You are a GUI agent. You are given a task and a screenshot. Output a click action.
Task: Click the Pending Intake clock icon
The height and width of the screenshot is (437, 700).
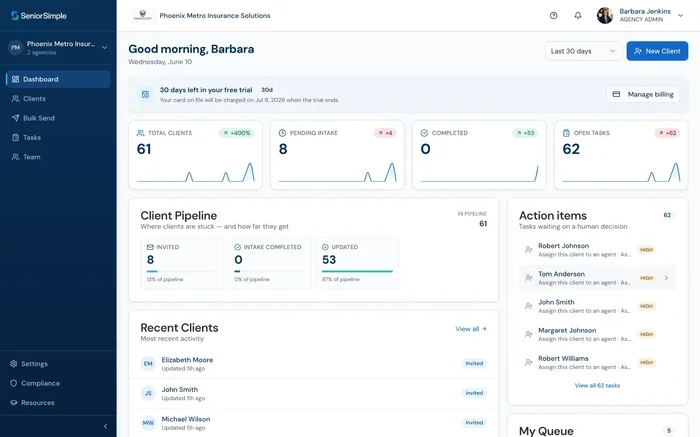pos(282,133)
